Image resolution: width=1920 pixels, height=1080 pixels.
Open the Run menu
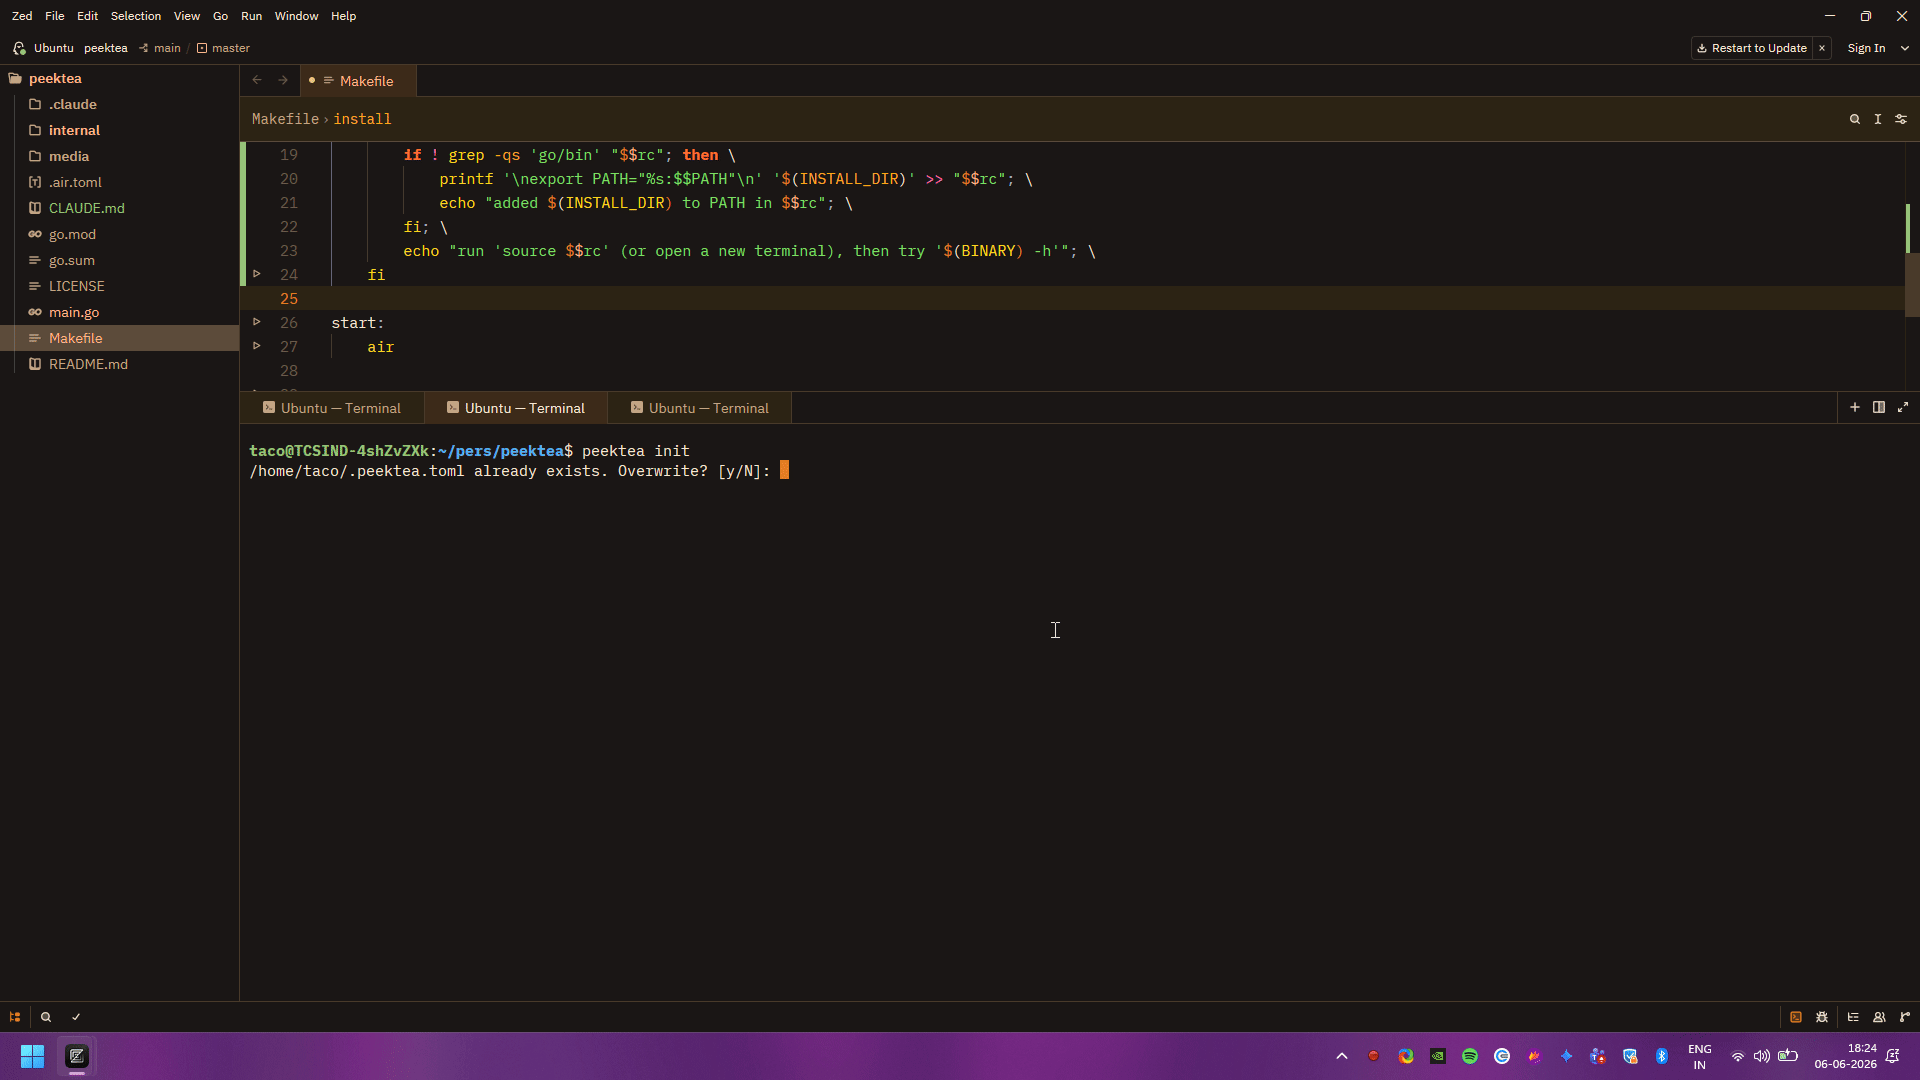[251, 16]
